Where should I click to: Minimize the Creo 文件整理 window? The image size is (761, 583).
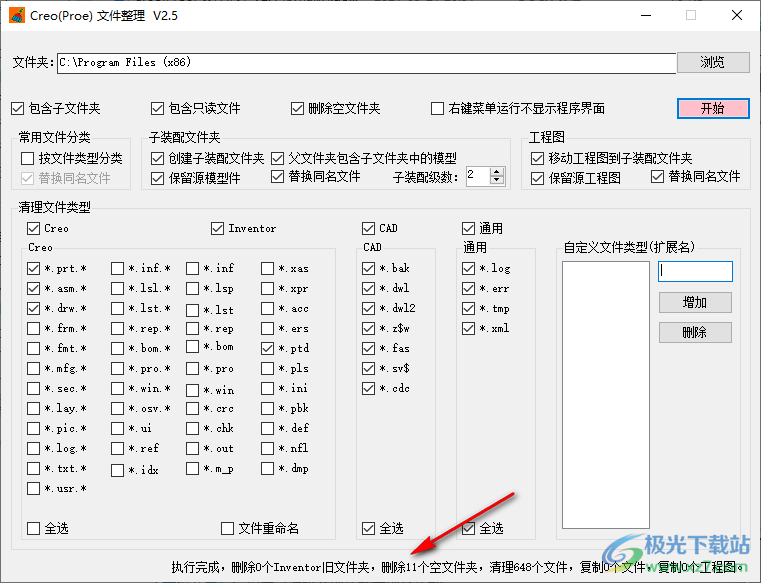pos(646,16)
